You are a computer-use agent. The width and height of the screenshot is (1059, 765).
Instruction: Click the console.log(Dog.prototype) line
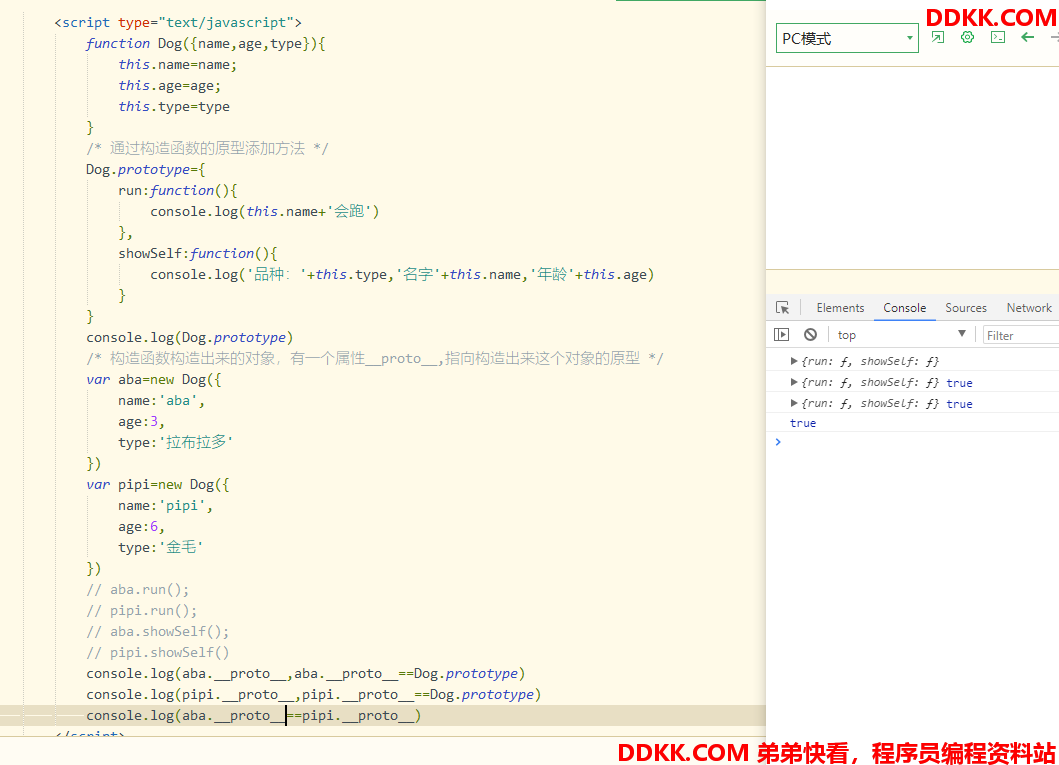[x=190, y=337]
